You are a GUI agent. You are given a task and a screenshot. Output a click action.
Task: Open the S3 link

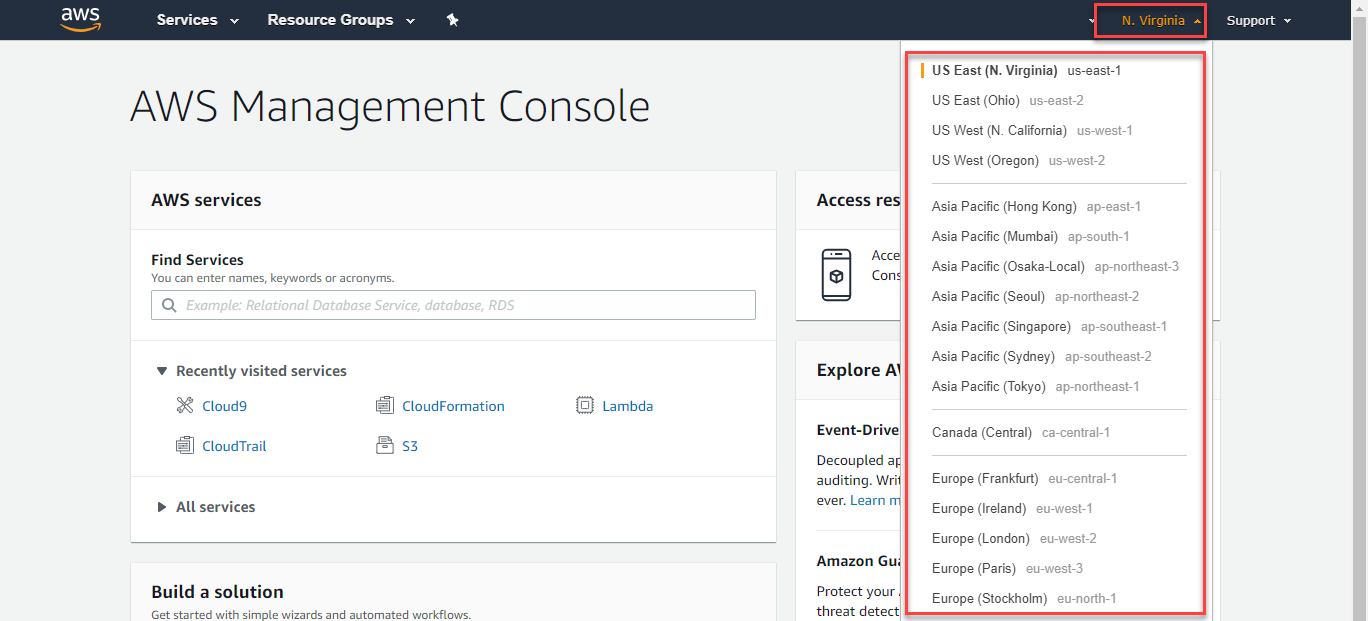[410, 446]
